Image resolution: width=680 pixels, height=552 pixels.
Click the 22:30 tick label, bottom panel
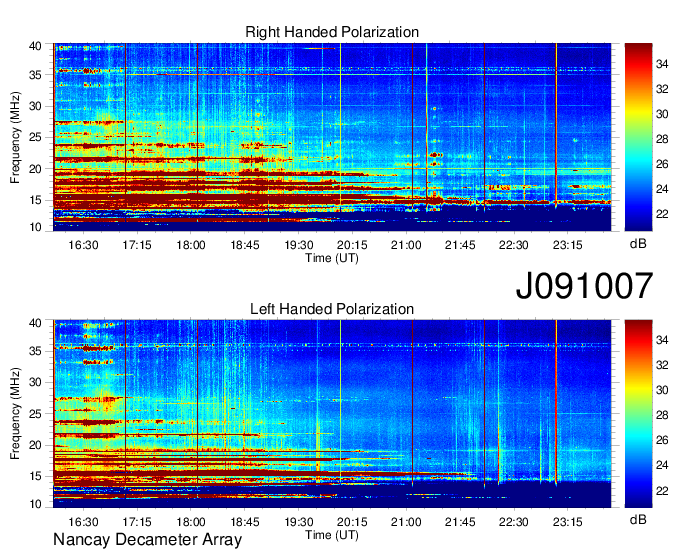click(x=514, y=522)
